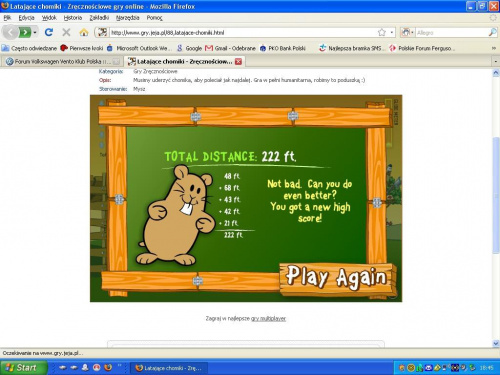
Task: Click the Gry Zręcznościowe category text
Action: [x=155, y=71]
